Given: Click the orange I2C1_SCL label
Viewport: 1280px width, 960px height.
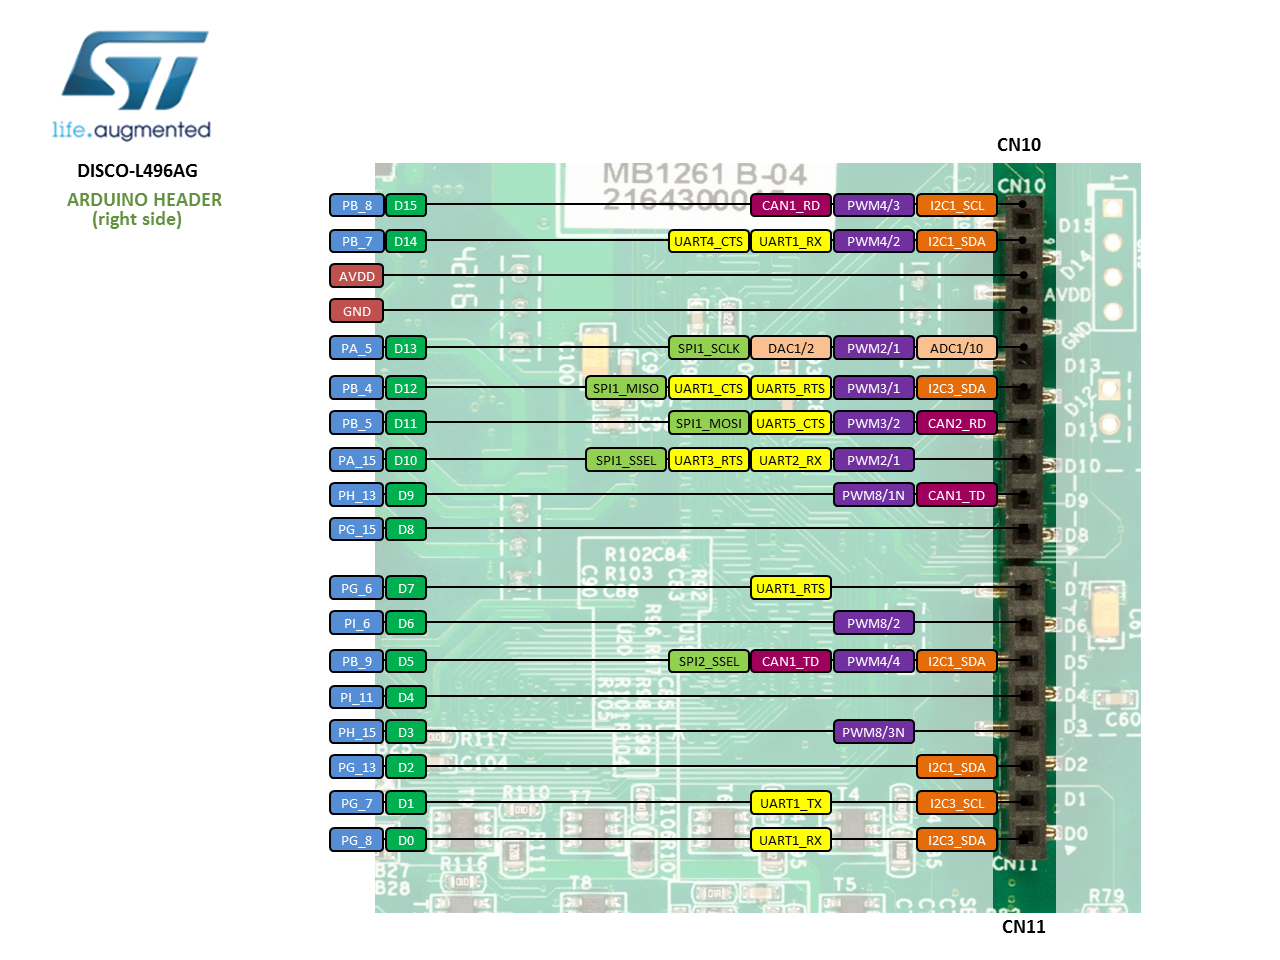Looking at the screenshot, I should pos(956,206).
